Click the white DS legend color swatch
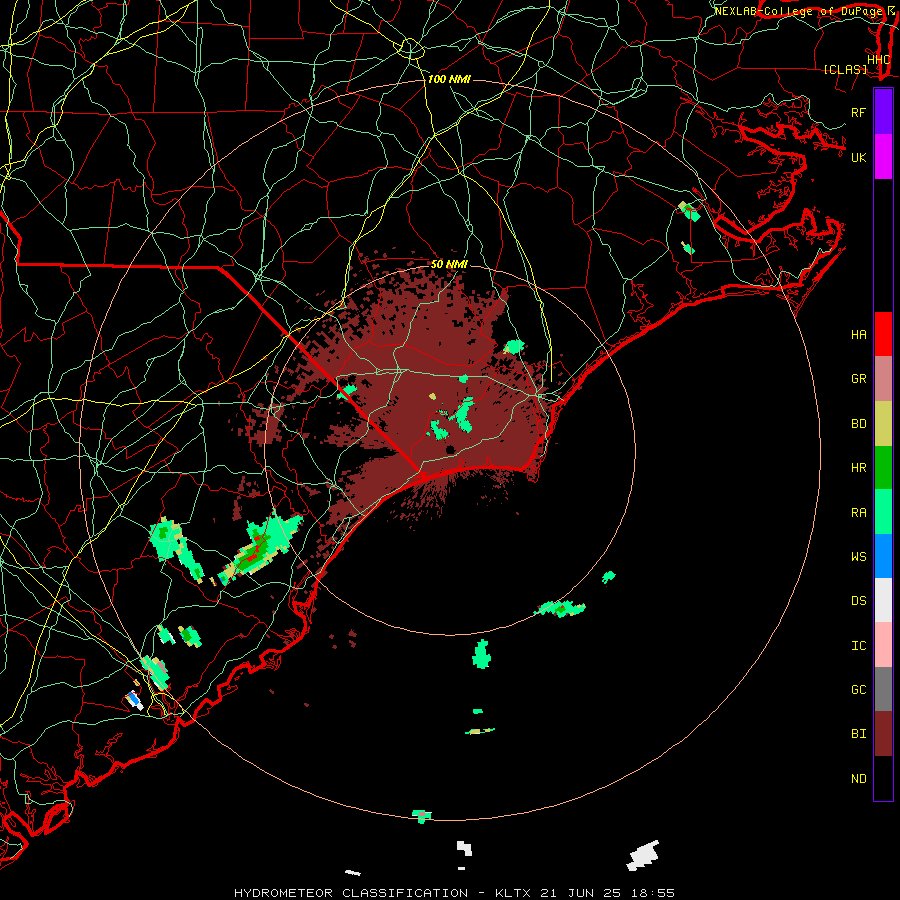Viewport: 900px width, 900px height. tap(883, 600)
